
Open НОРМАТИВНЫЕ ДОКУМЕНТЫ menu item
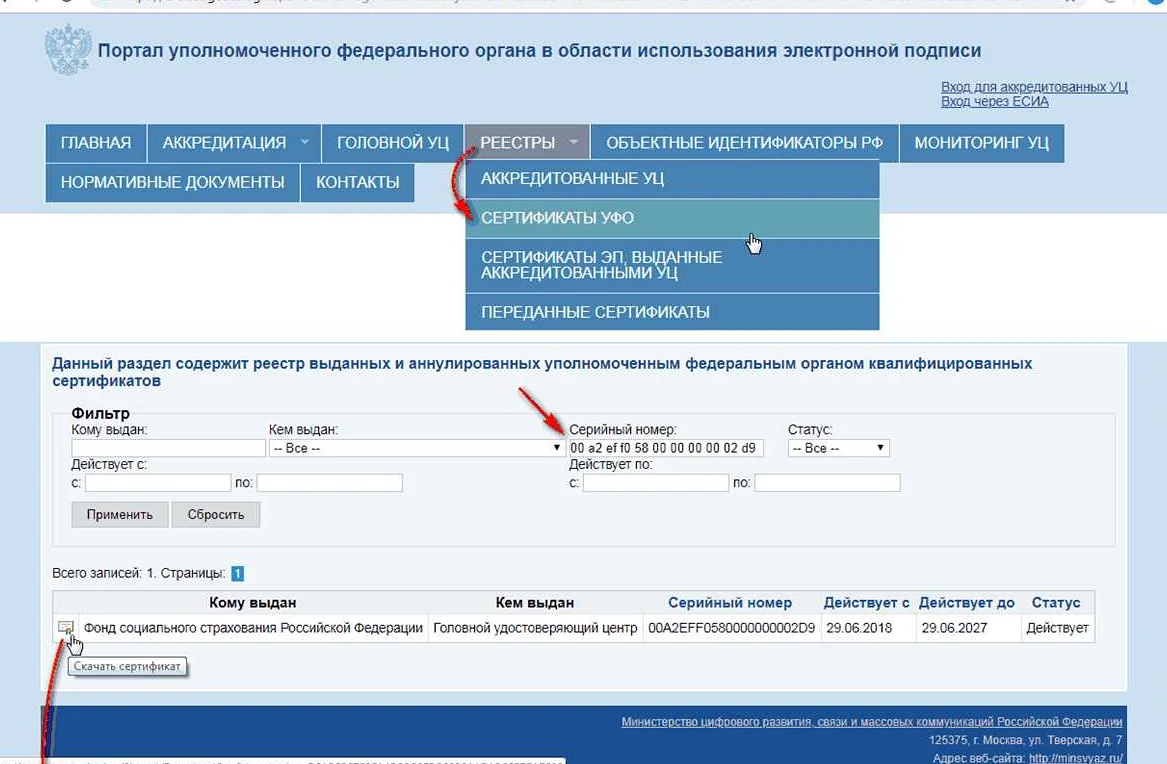[x=173, y=182]
